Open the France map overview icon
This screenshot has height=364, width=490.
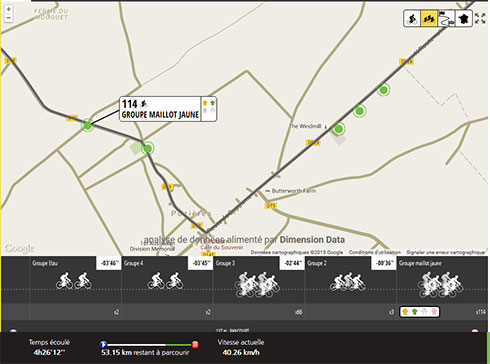tap(464, 18)
